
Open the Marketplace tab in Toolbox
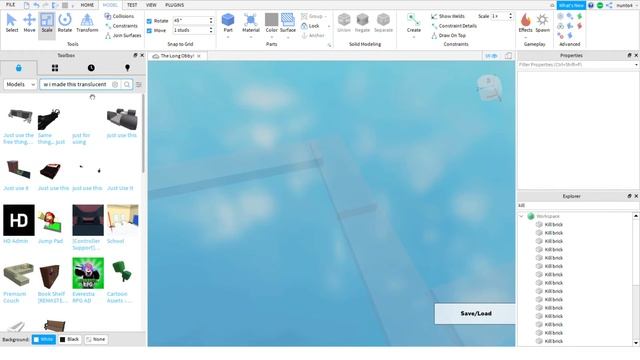point(19,68)
